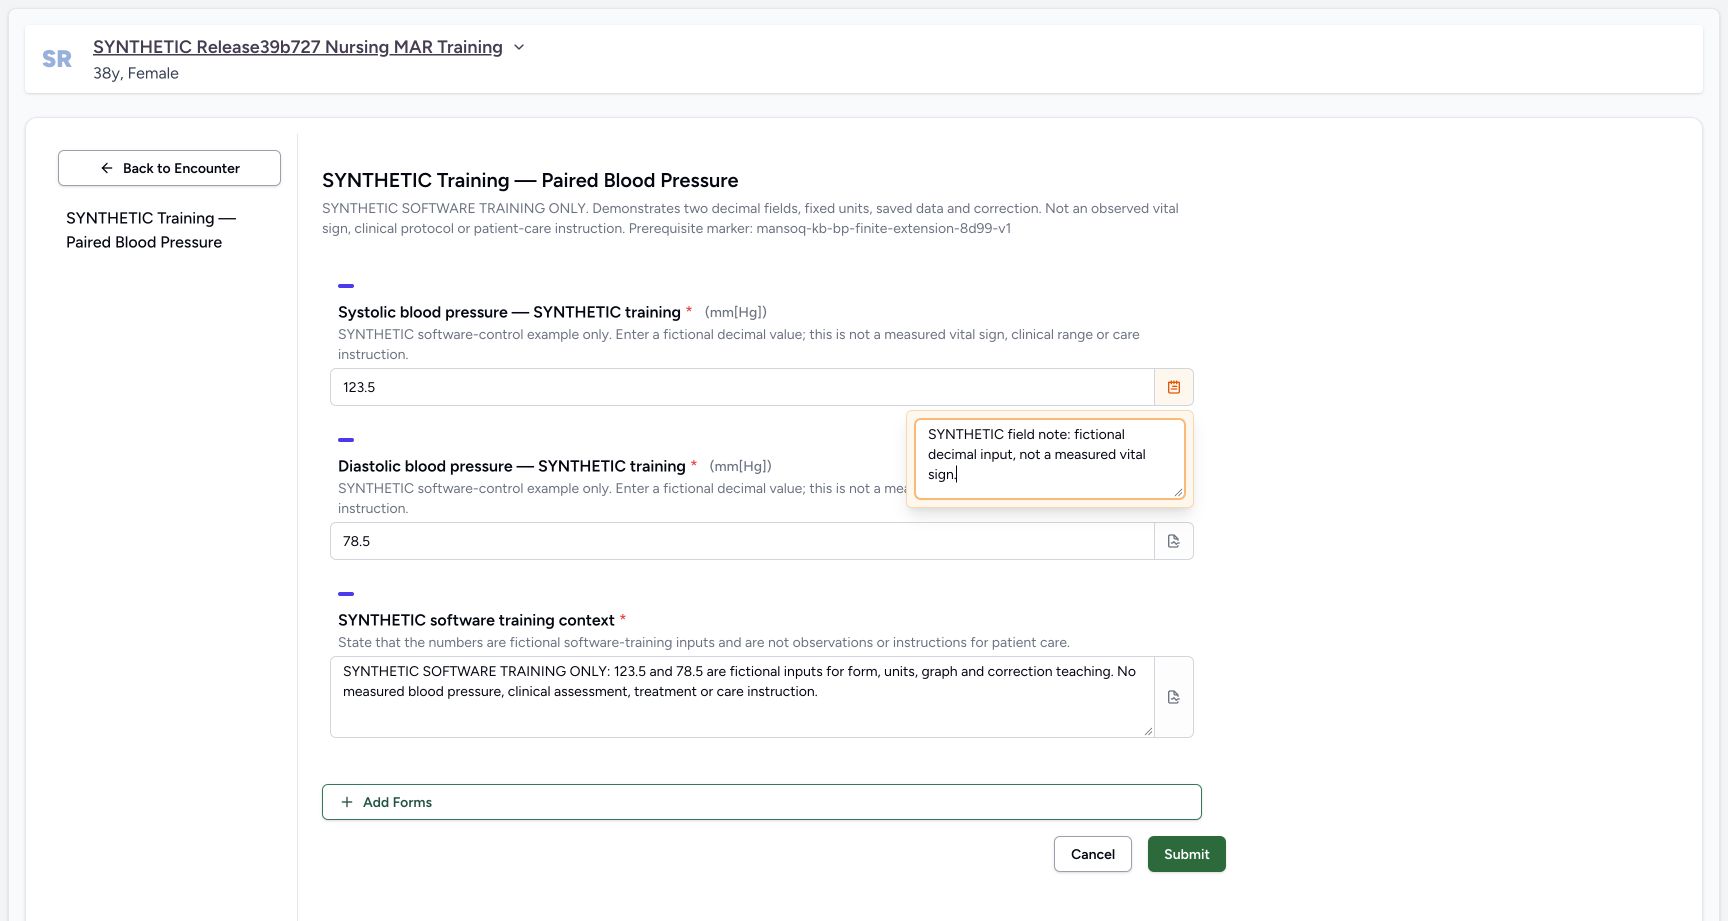Image resolution: width=1728 pixels, height=921 pixels.
Task: Expand the patient name dropdown chevron
Action: pos(519,47)
